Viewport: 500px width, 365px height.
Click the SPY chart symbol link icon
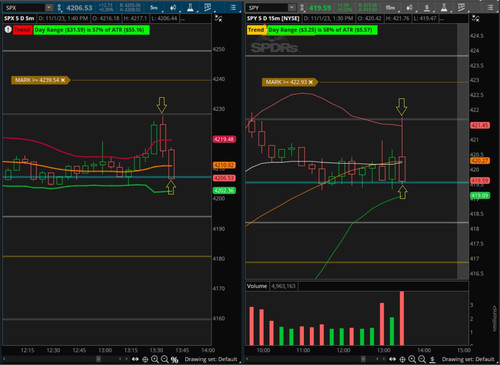(302, 7)
